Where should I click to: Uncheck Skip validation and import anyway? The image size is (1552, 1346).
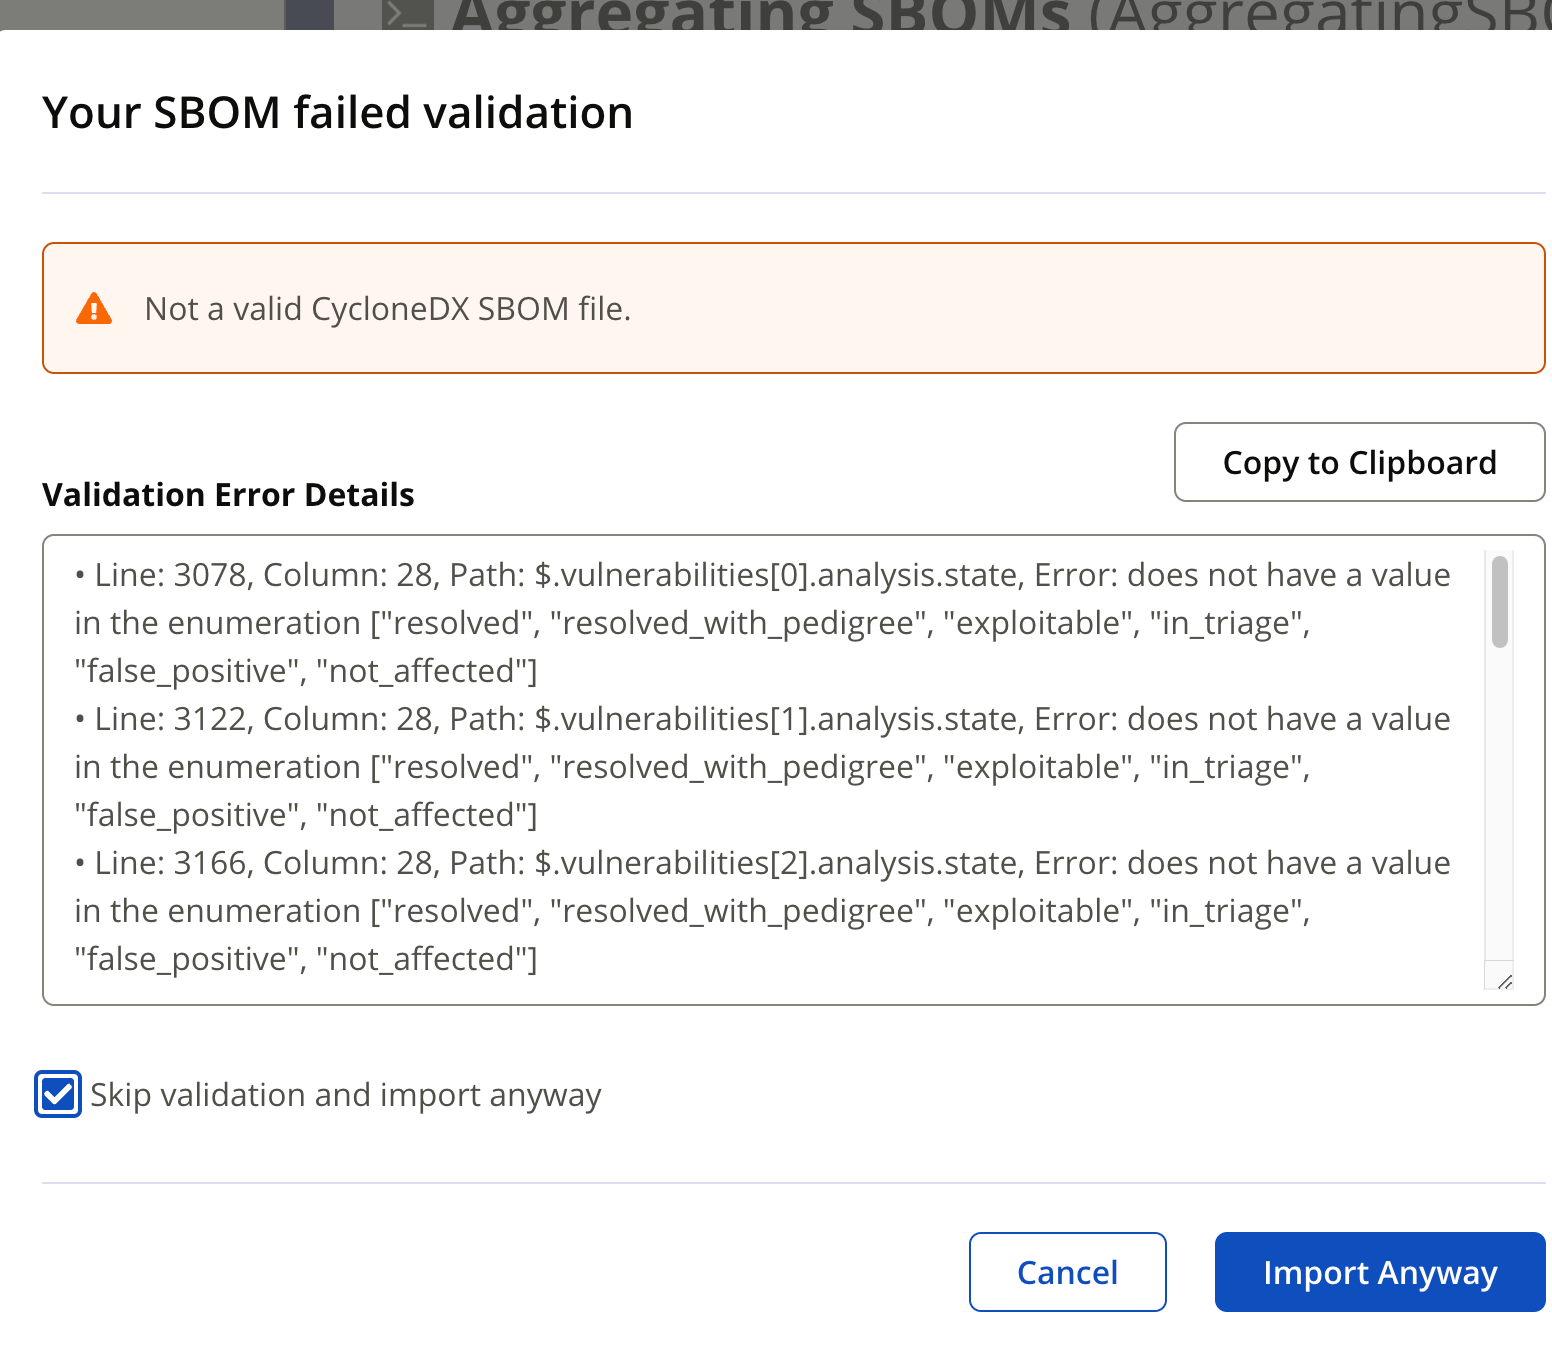(58, 1094)
